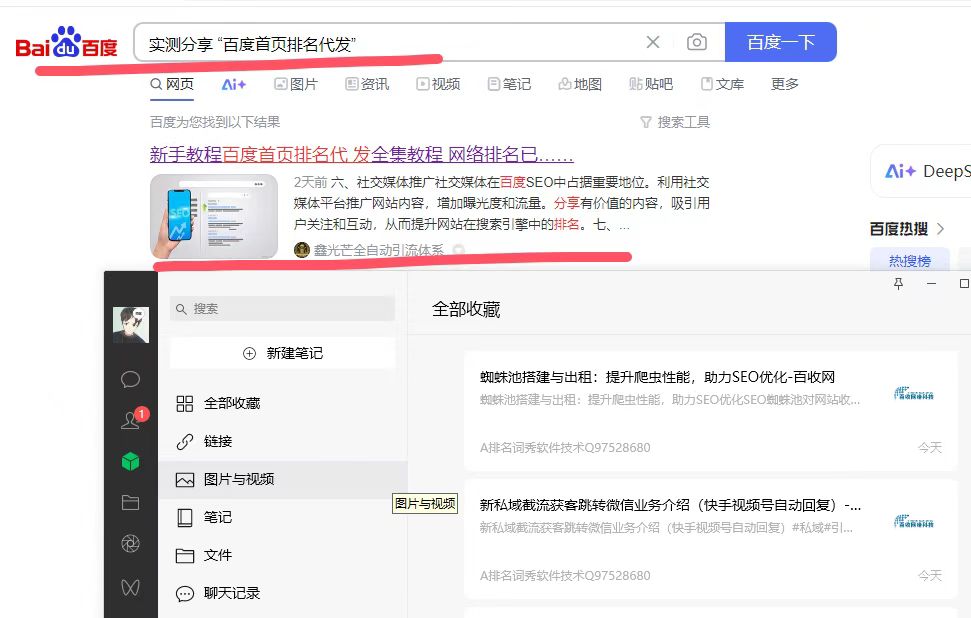The image size is (971, 618).
Task: Select the 热搜榜 tab
Action: pos(910,261)
